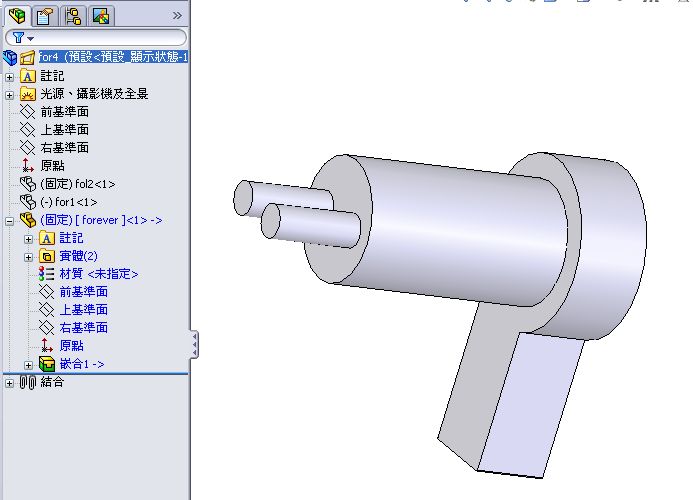Select top-level 上基準面 plane
The image size is (693, 500).
tap(65, 130)
